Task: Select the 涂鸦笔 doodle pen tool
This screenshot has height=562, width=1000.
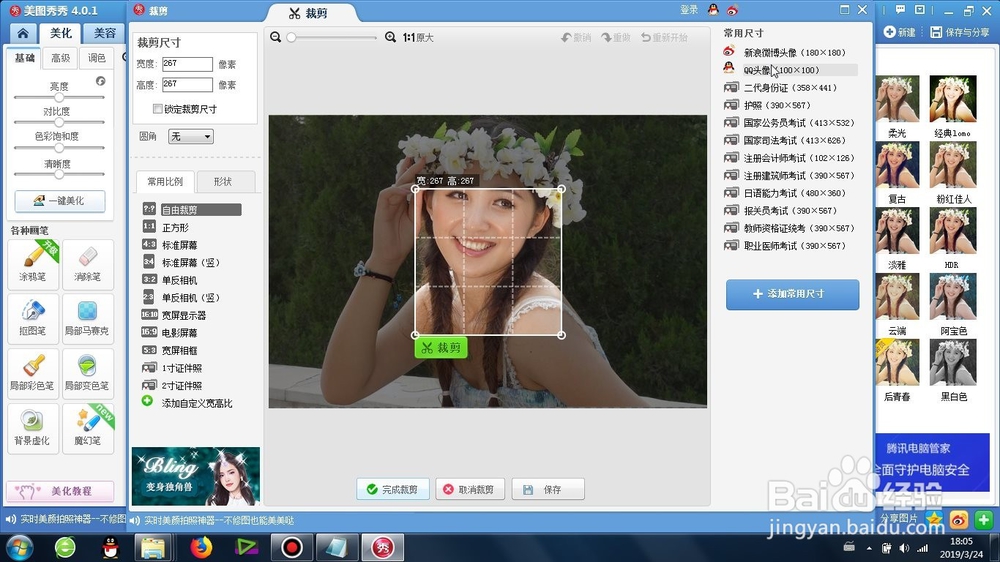Action: click(33, 264)
